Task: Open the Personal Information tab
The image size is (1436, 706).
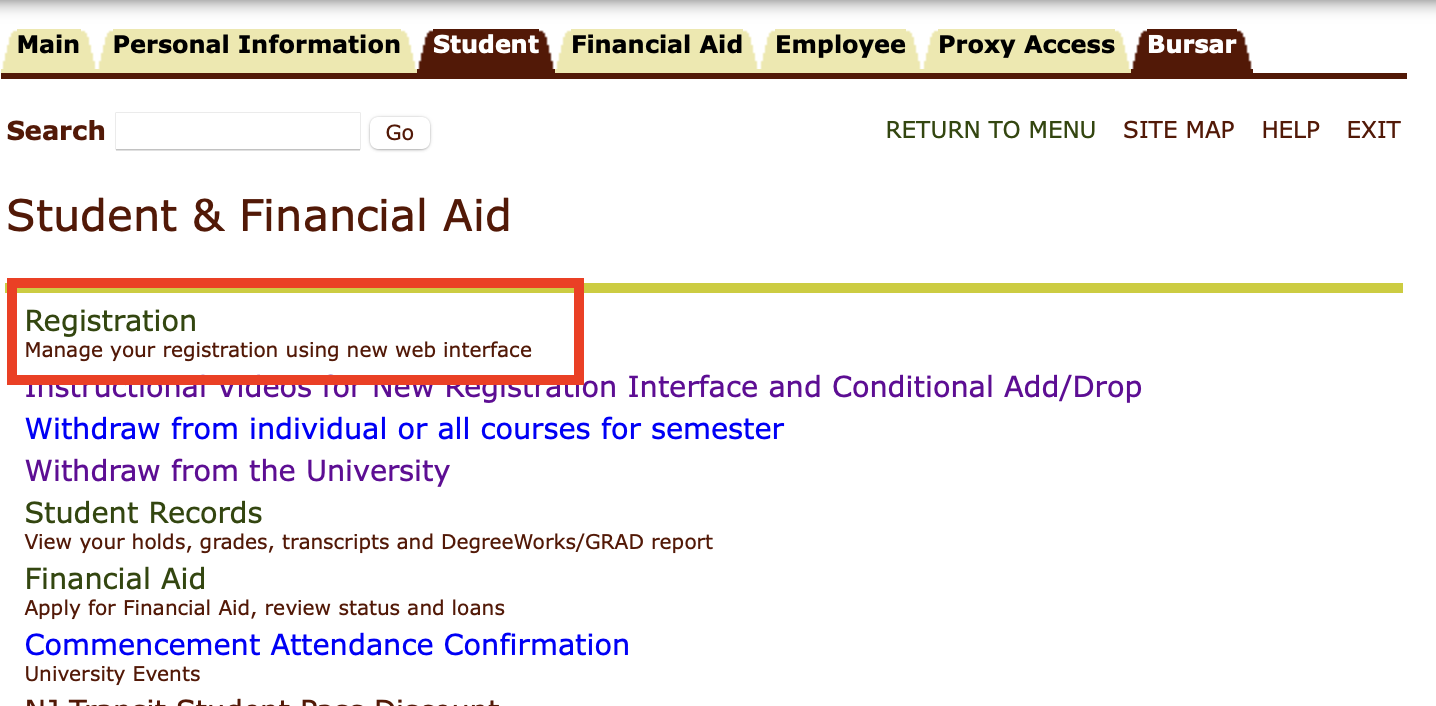Action: (254, 44)
